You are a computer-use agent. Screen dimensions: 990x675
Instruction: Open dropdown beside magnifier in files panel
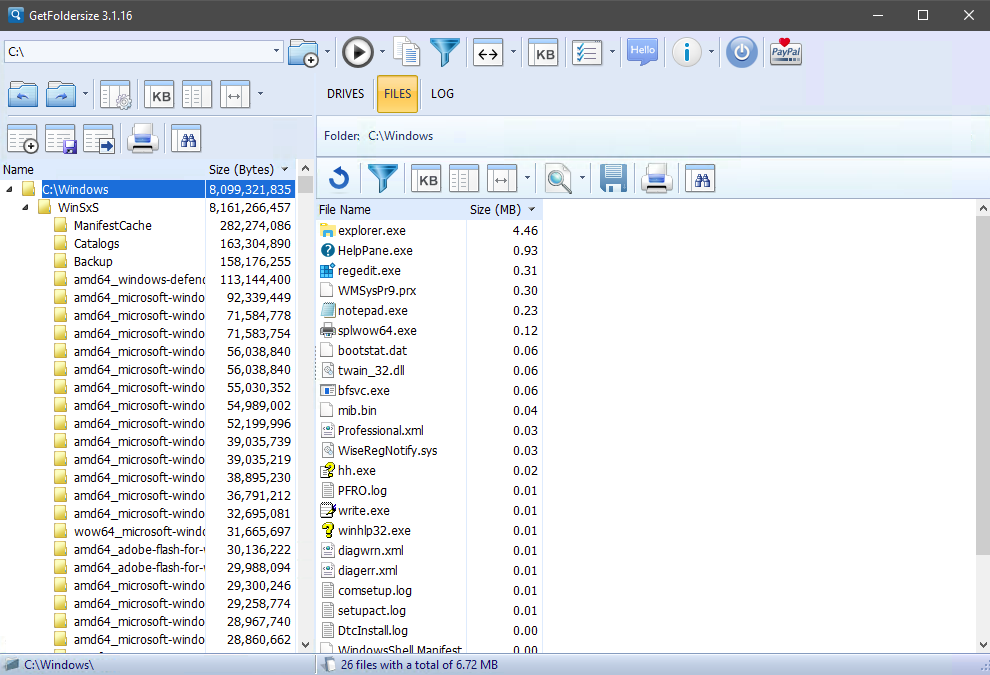582,179
